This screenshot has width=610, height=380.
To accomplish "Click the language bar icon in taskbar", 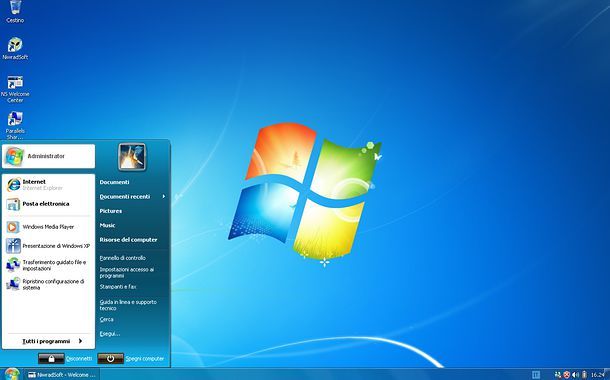I will click(x=536, y=375).
